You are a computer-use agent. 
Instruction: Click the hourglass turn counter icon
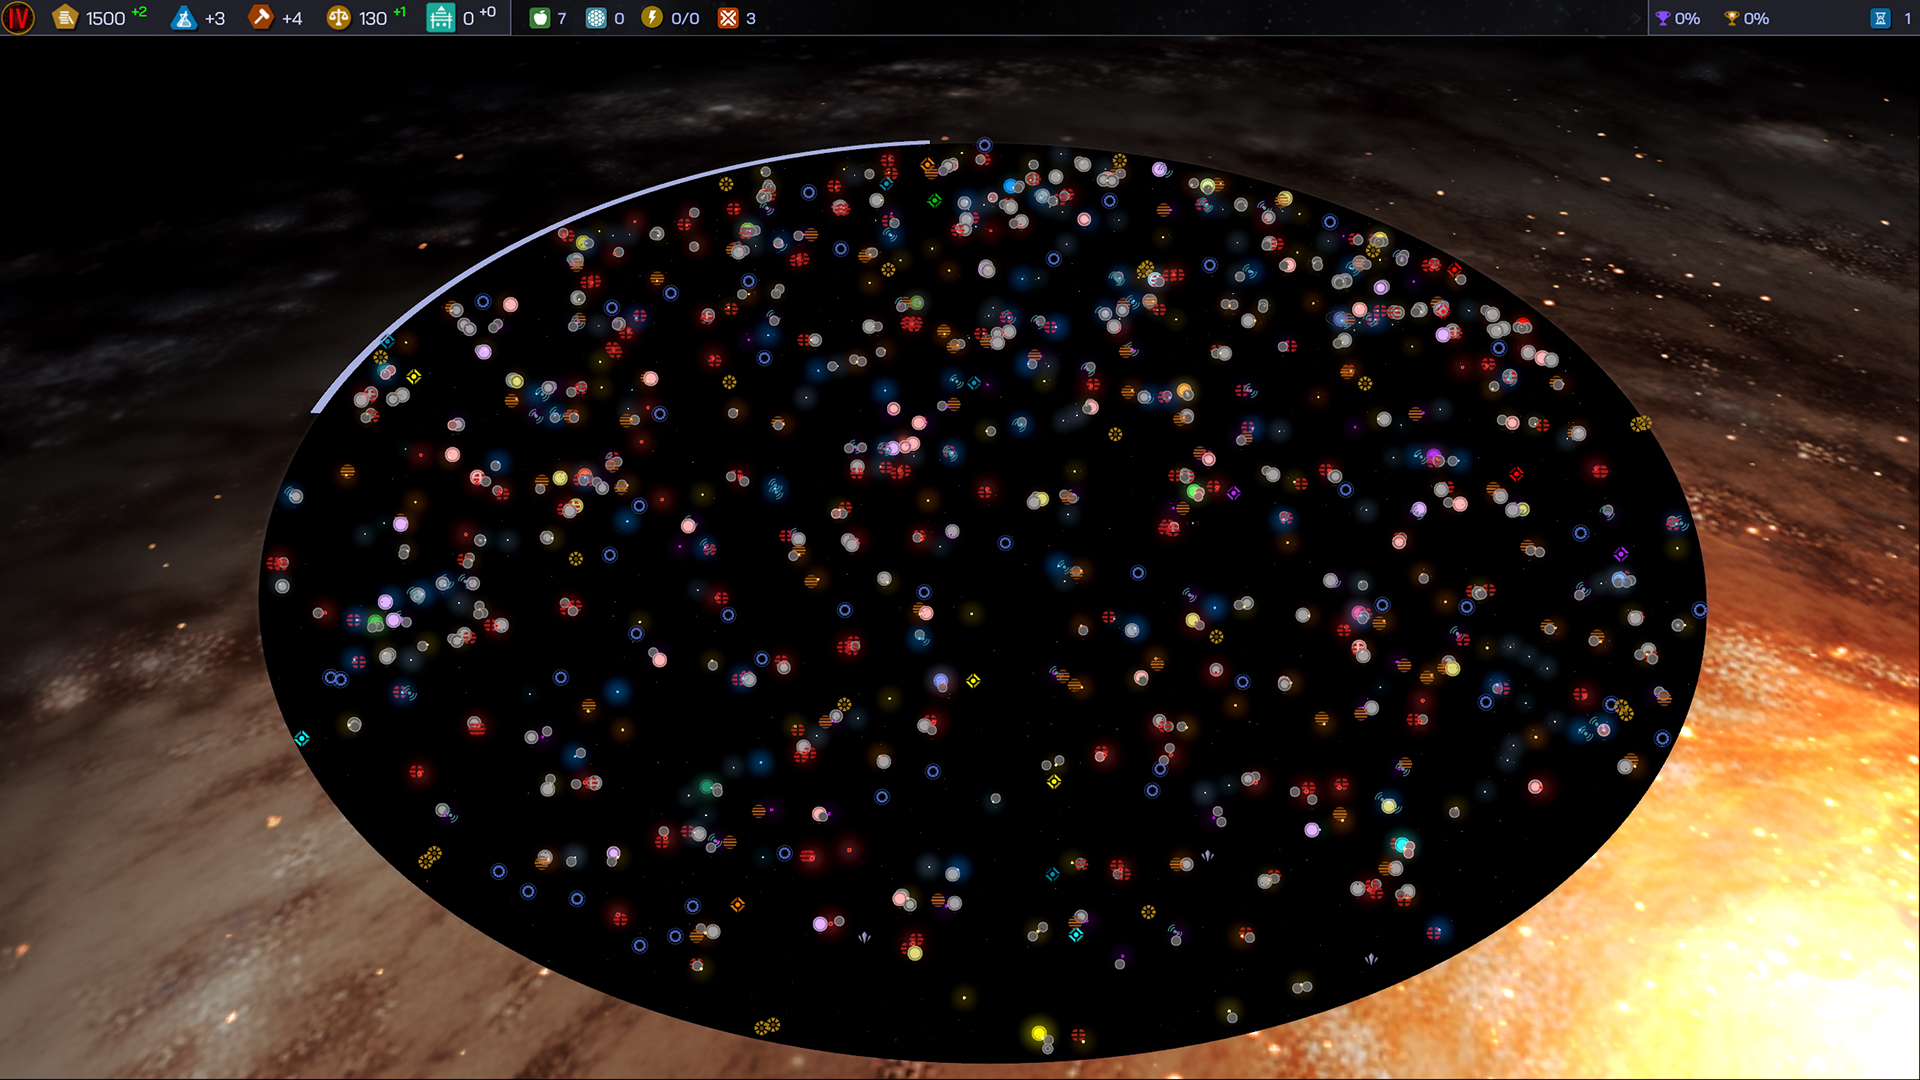click(x=1880, y=18)
